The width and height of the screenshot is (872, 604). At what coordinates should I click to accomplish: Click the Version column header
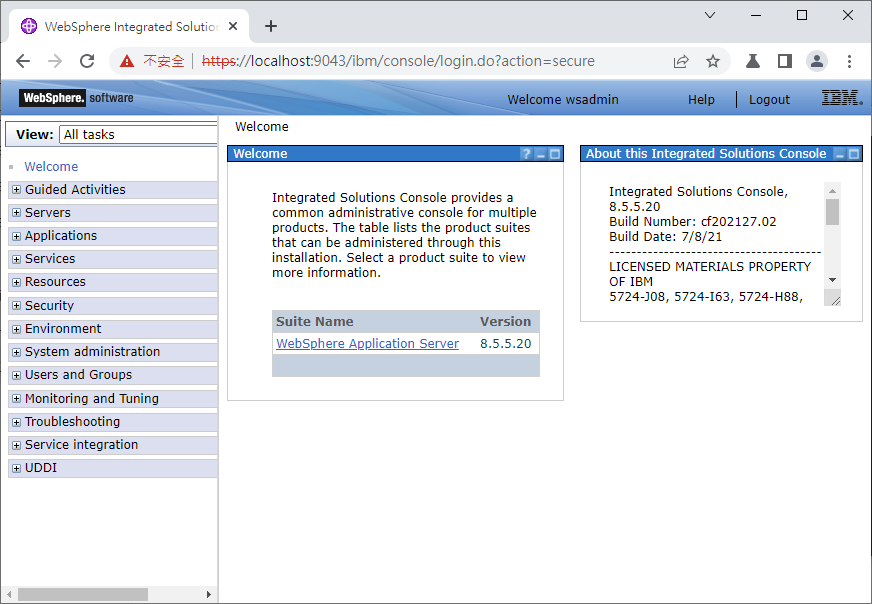point(505,321)
